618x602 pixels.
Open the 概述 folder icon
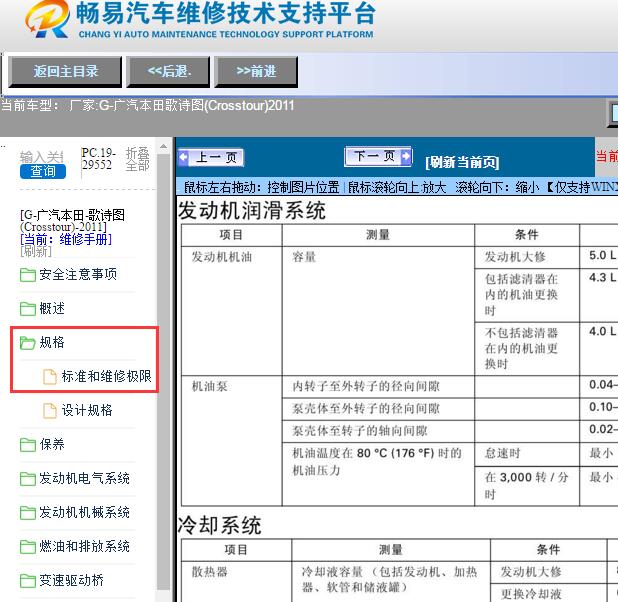[x=28, y=309]
